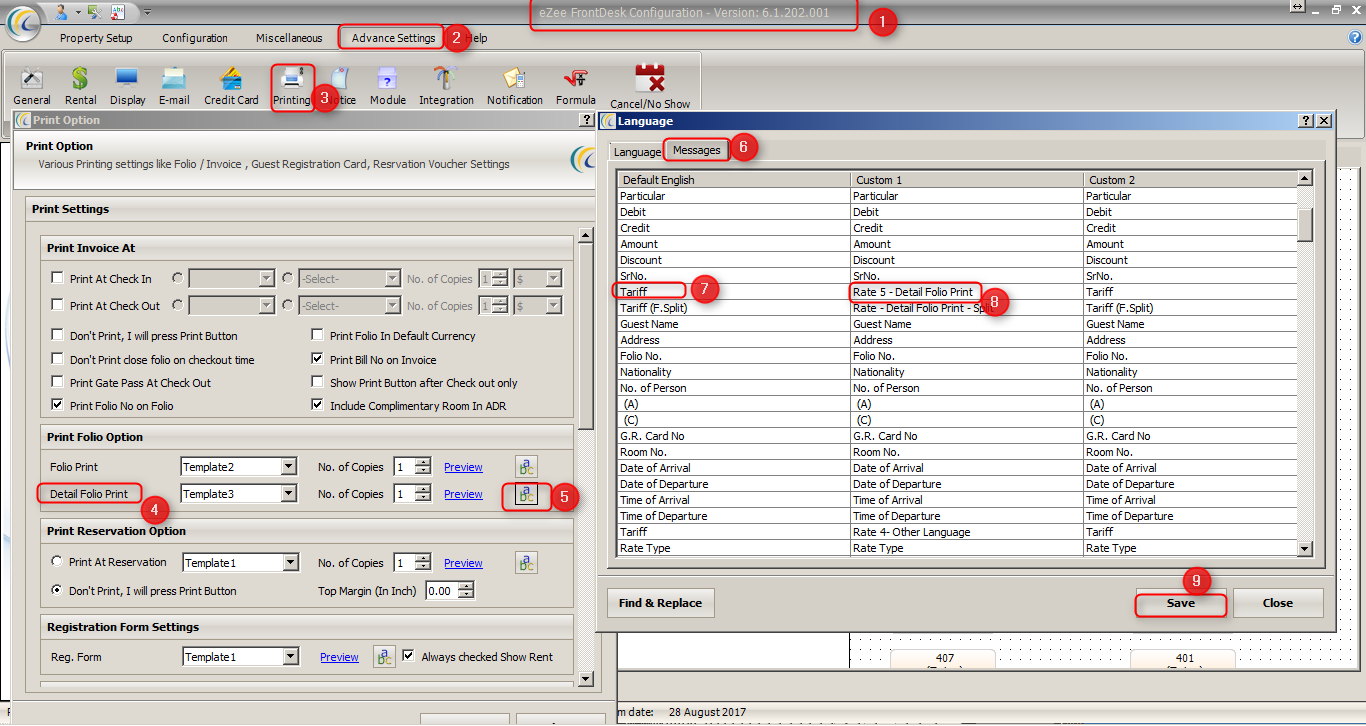1366x726 pixels.
Task: Click help icon in Print Option title bar
Action: (586, 120)
